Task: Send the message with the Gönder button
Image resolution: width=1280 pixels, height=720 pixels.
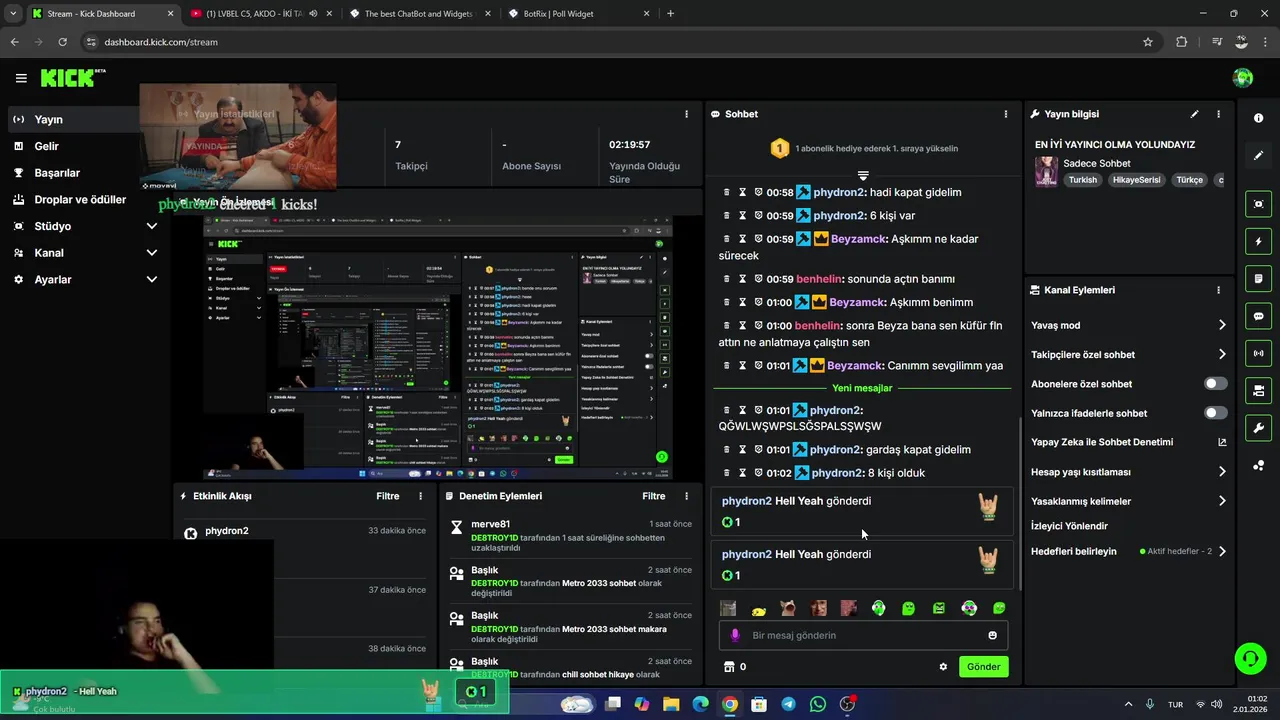Action: (x=983, y=667)
